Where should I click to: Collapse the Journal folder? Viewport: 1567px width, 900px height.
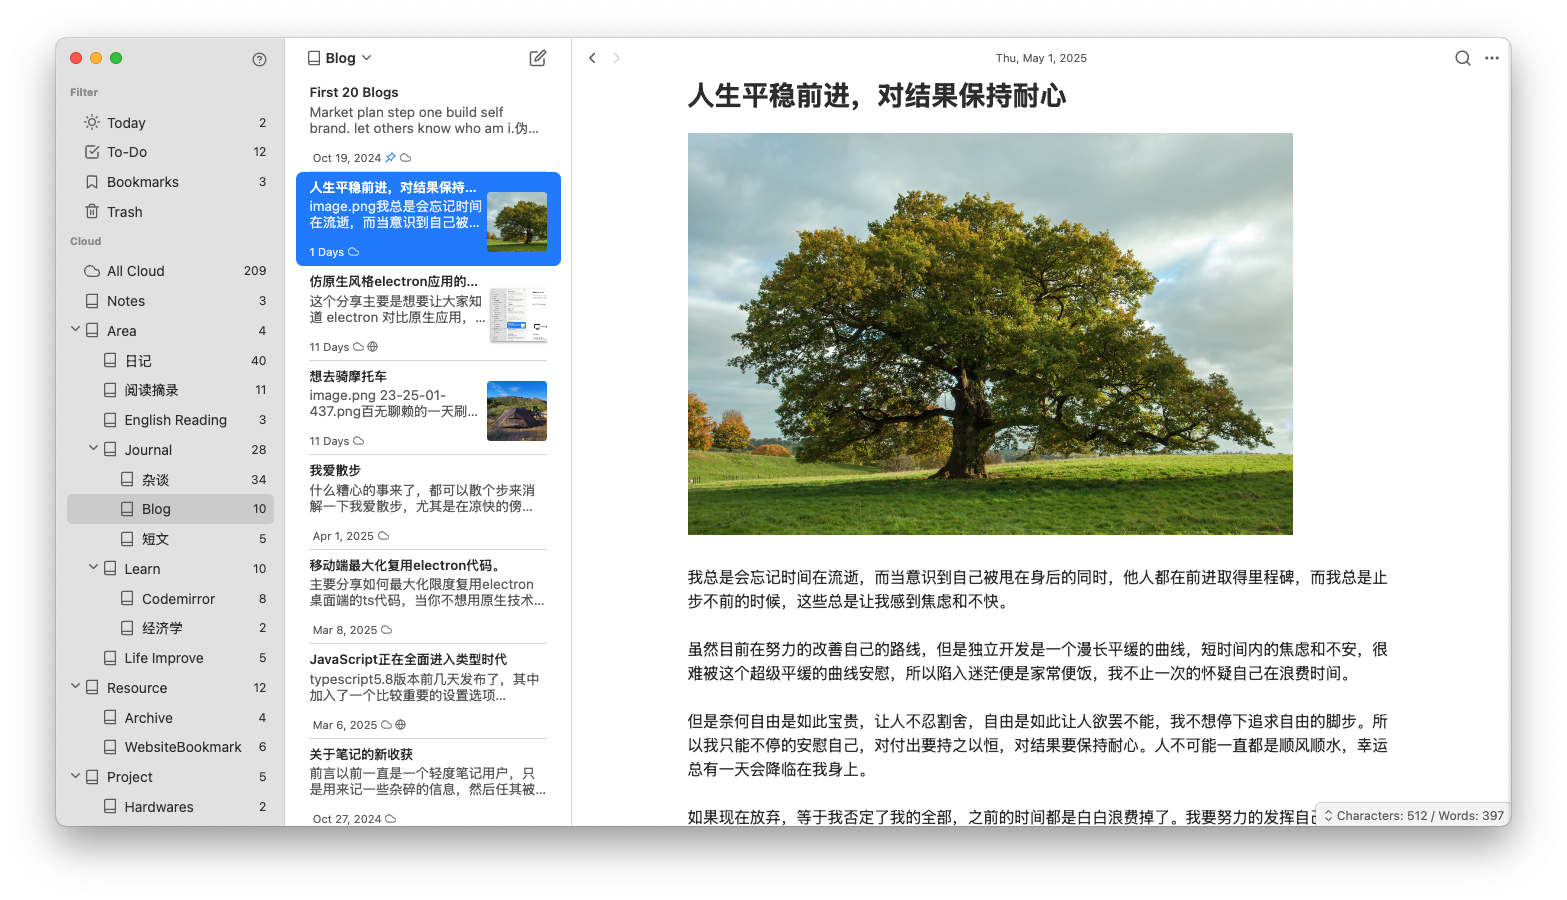click(x=93, y=448)
